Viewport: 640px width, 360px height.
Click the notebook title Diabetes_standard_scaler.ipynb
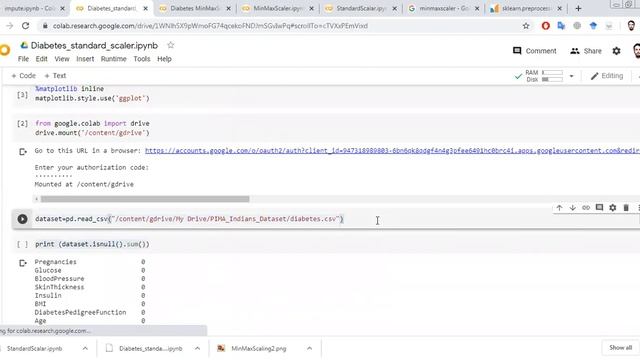click(x=94, y=45)
